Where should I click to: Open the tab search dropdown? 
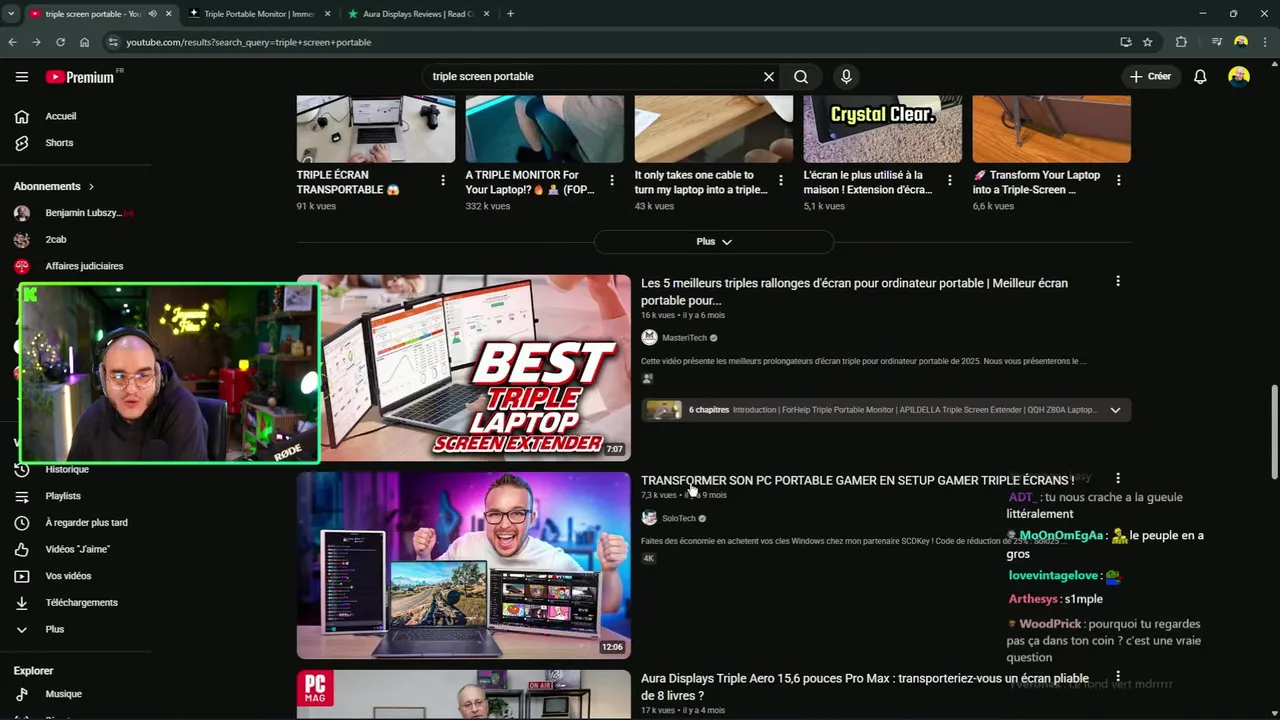(10, 14)
